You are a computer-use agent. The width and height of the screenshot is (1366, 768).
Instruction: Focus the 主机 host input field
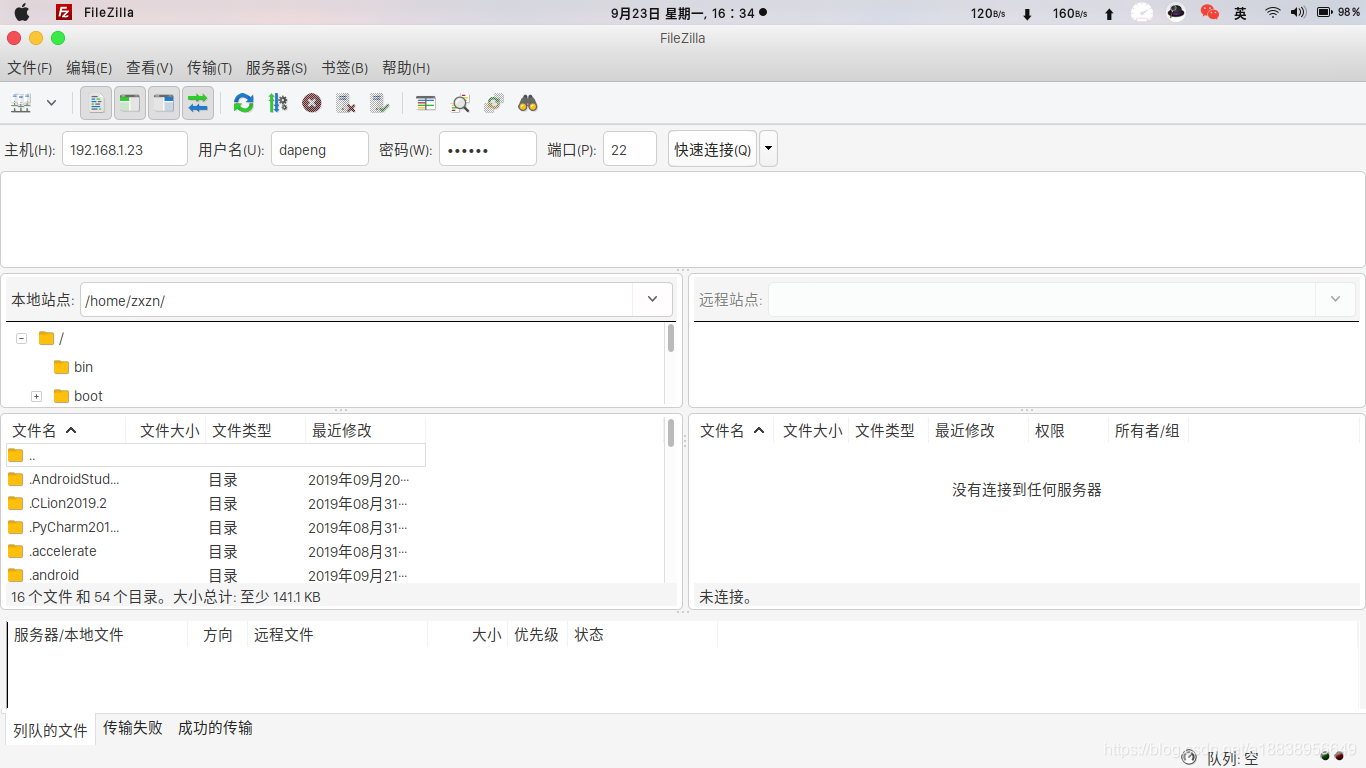(x=125, y=149)
